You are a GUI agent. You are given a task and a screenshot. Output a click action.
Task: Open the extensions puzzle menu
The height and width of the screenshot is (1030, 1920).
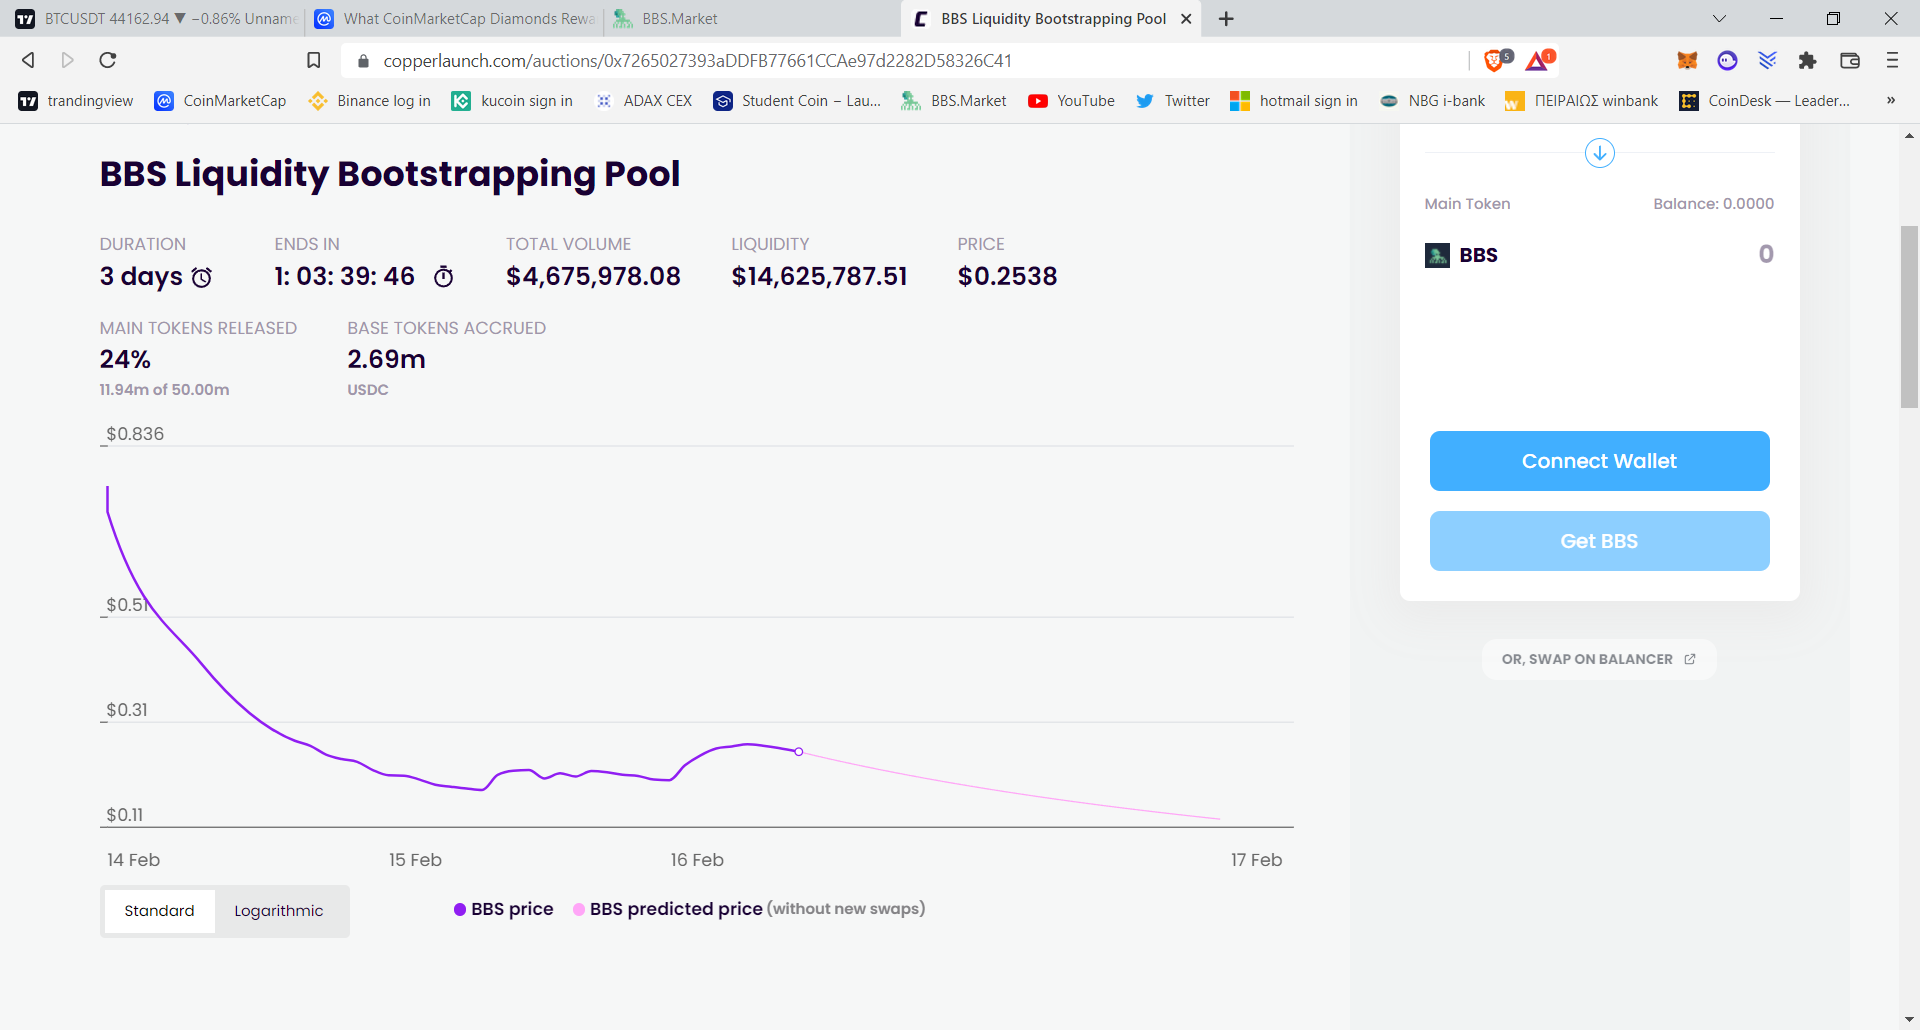coord(1807,60)
